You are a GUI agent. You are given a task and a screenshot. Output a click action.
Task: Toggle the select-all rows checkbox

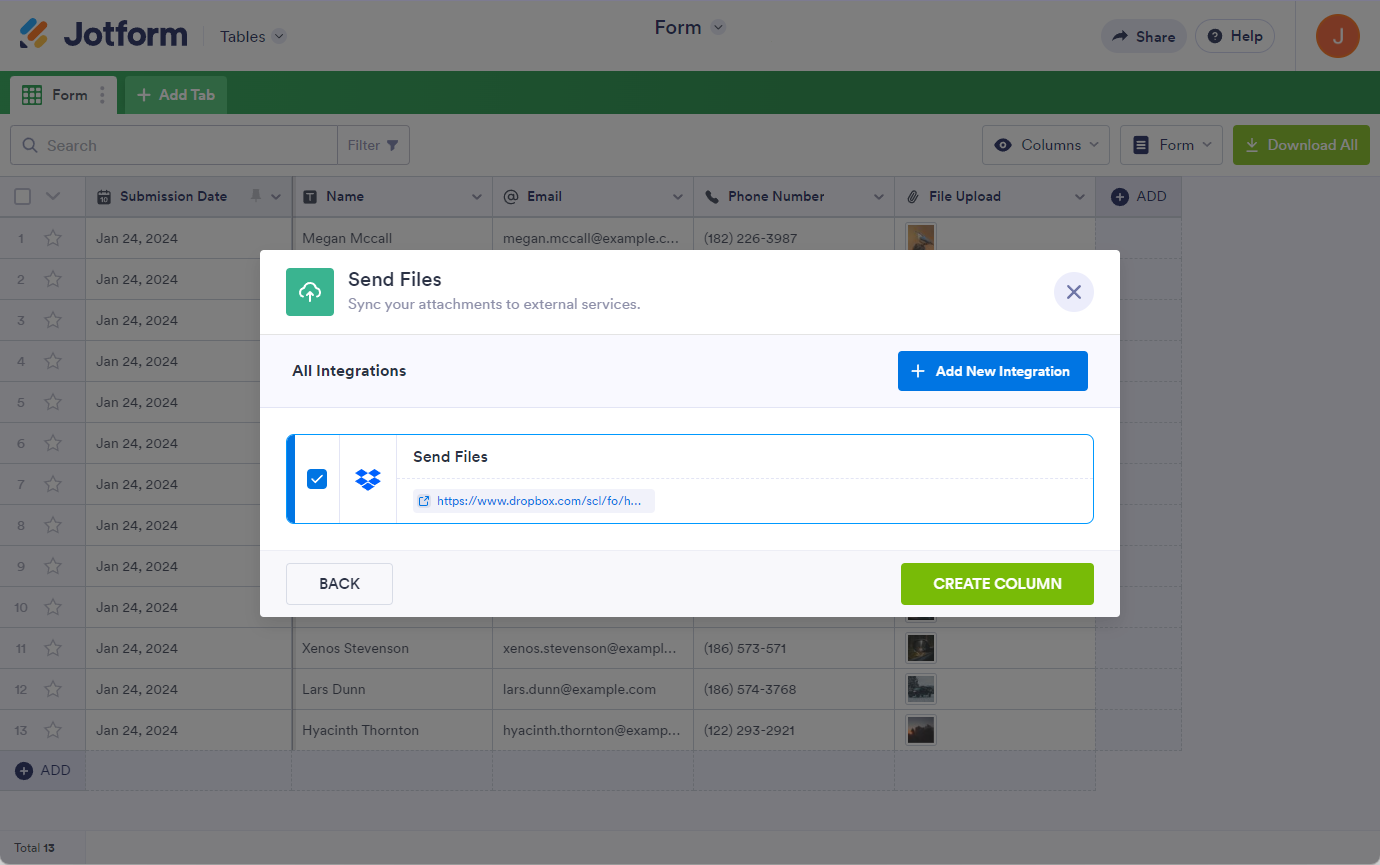22,197
